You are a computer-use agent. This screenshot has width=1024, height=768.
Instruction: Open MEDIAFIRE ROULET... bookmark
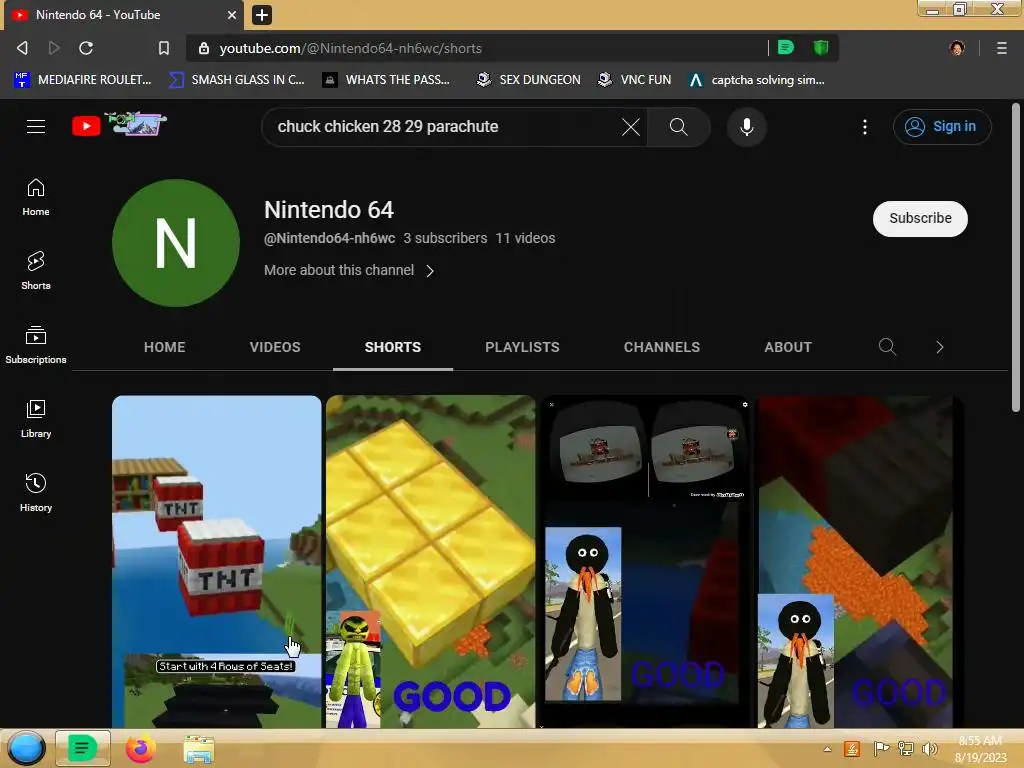(82, 80)
